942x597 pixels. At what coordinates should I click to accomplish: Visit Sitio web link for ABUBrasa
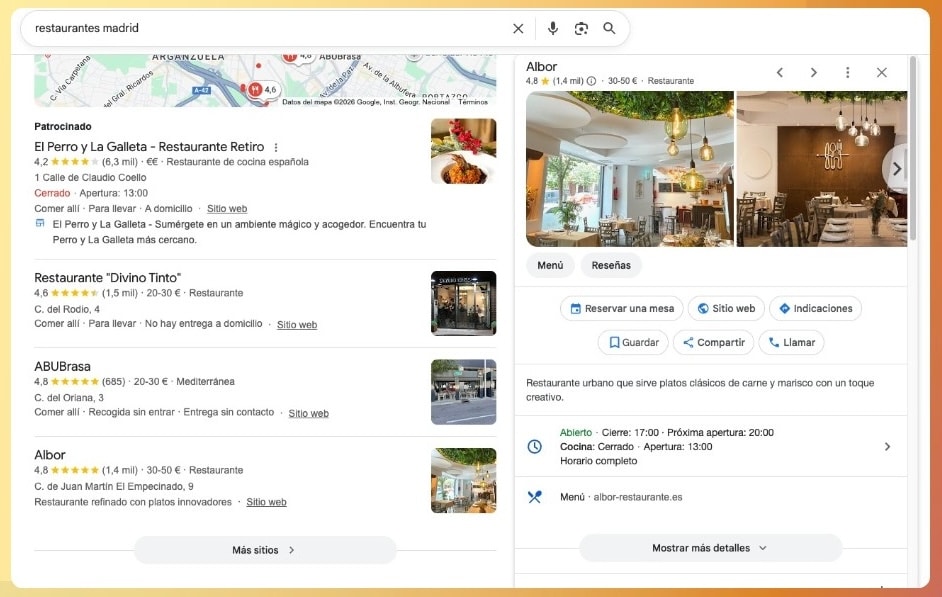click(308, 413)
